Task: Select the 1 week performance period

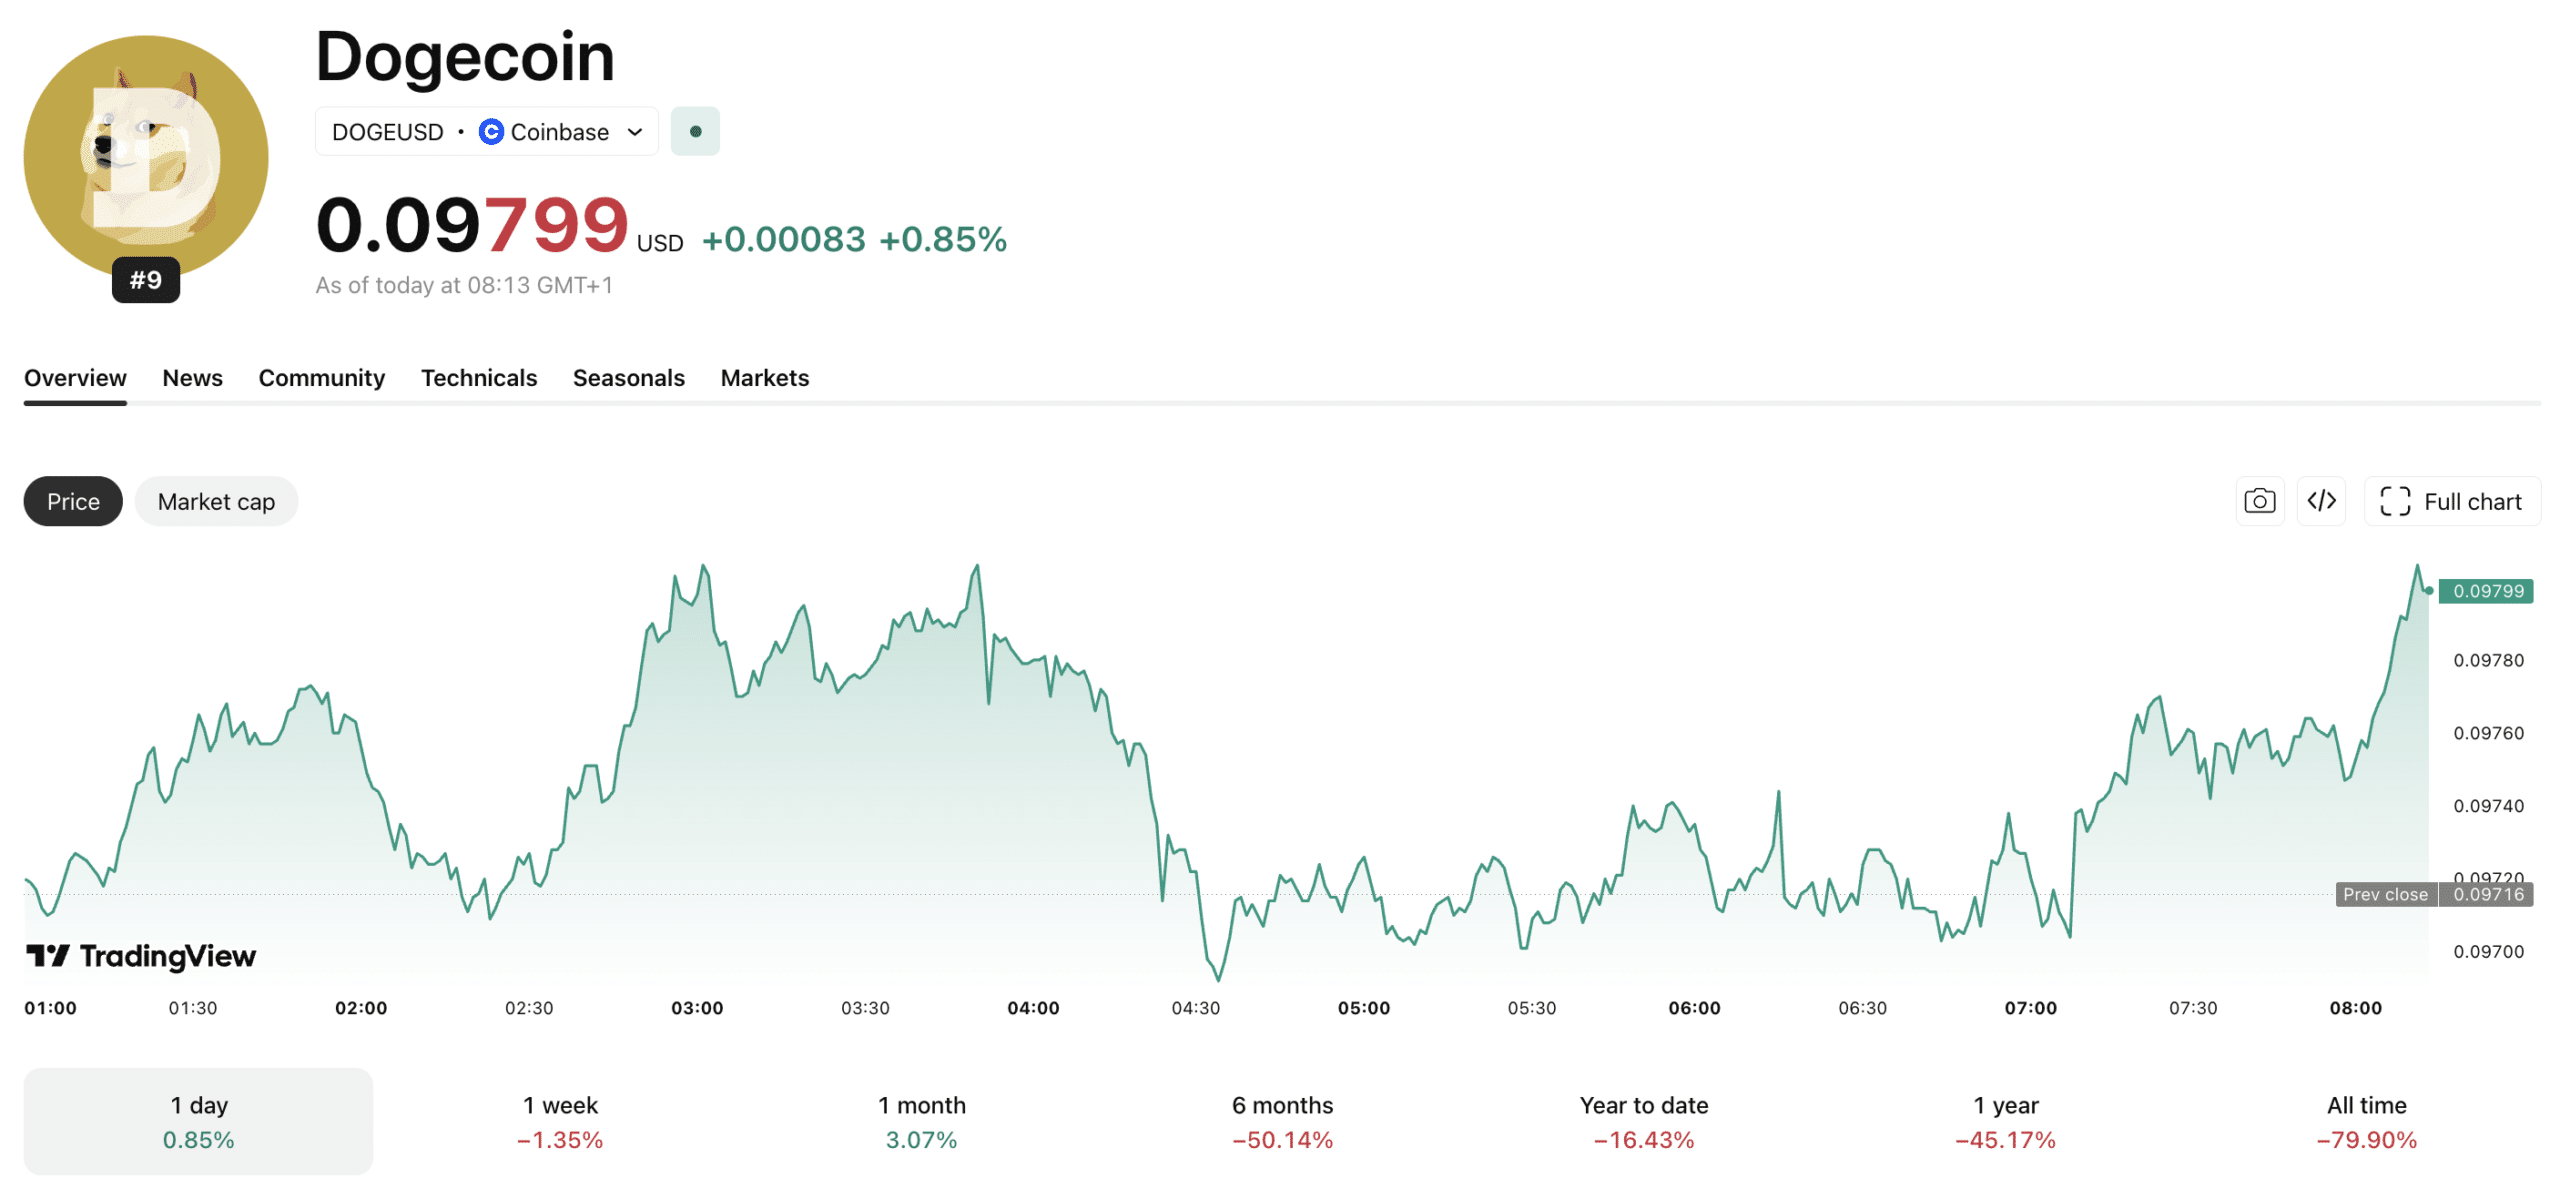Action: point(559,1120)
